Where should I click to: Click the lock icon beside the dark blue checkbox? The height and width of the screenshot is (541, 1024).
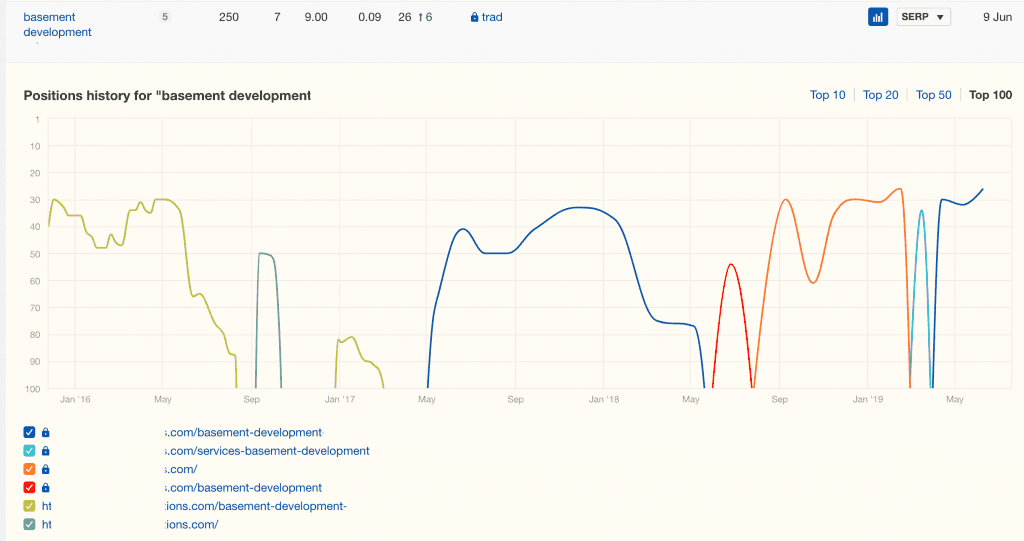tap(46, 433)
